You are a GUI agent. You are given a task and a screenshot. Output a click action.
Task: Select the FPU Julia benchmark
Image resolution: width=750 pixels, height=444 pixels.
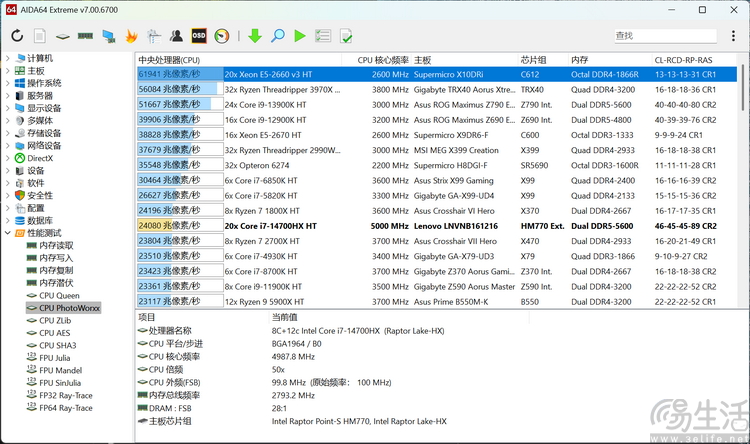55,358
